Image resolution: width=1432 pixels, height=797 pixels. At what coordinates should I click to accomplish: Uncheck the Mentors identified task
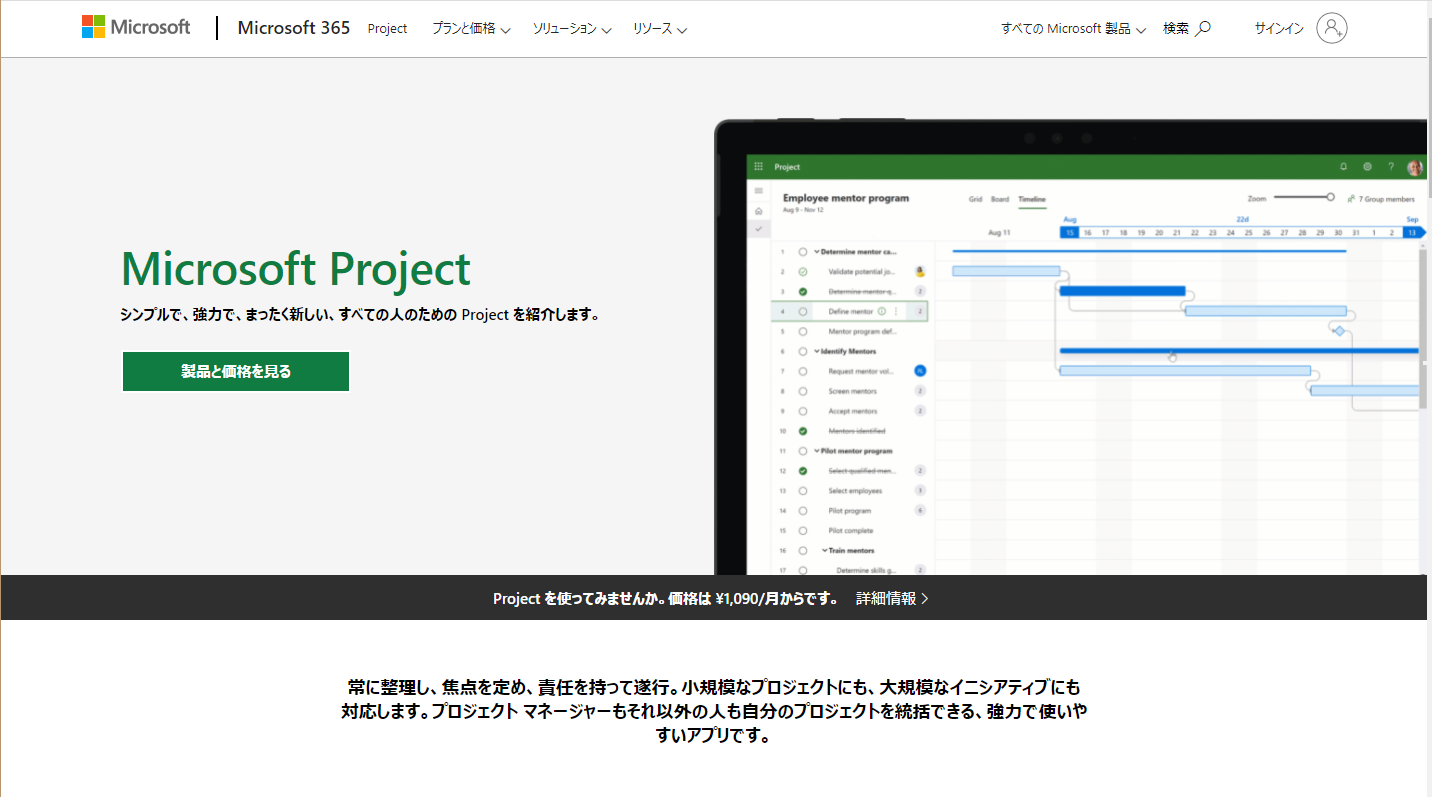803,431
